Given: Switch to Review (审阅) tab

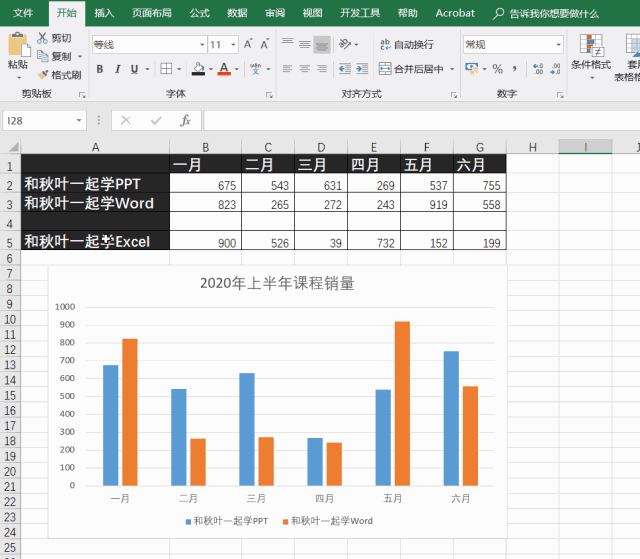Looking at the screenshot, I should click(x=275, y=13).
